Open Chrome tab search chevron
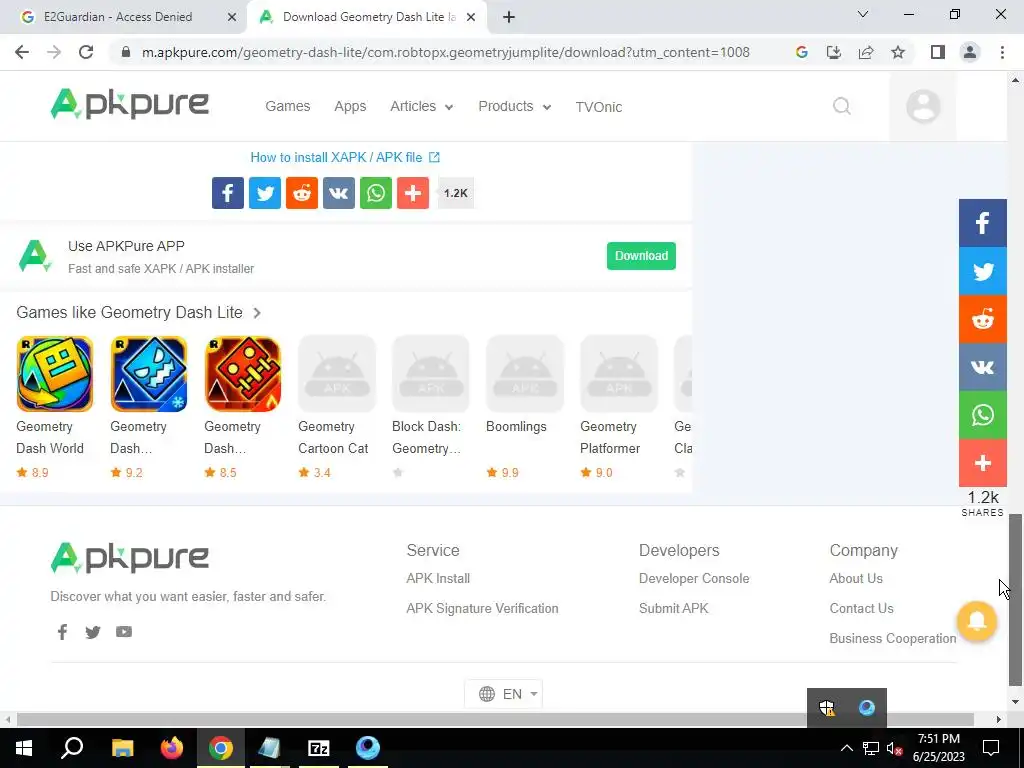 pos(863,14)
